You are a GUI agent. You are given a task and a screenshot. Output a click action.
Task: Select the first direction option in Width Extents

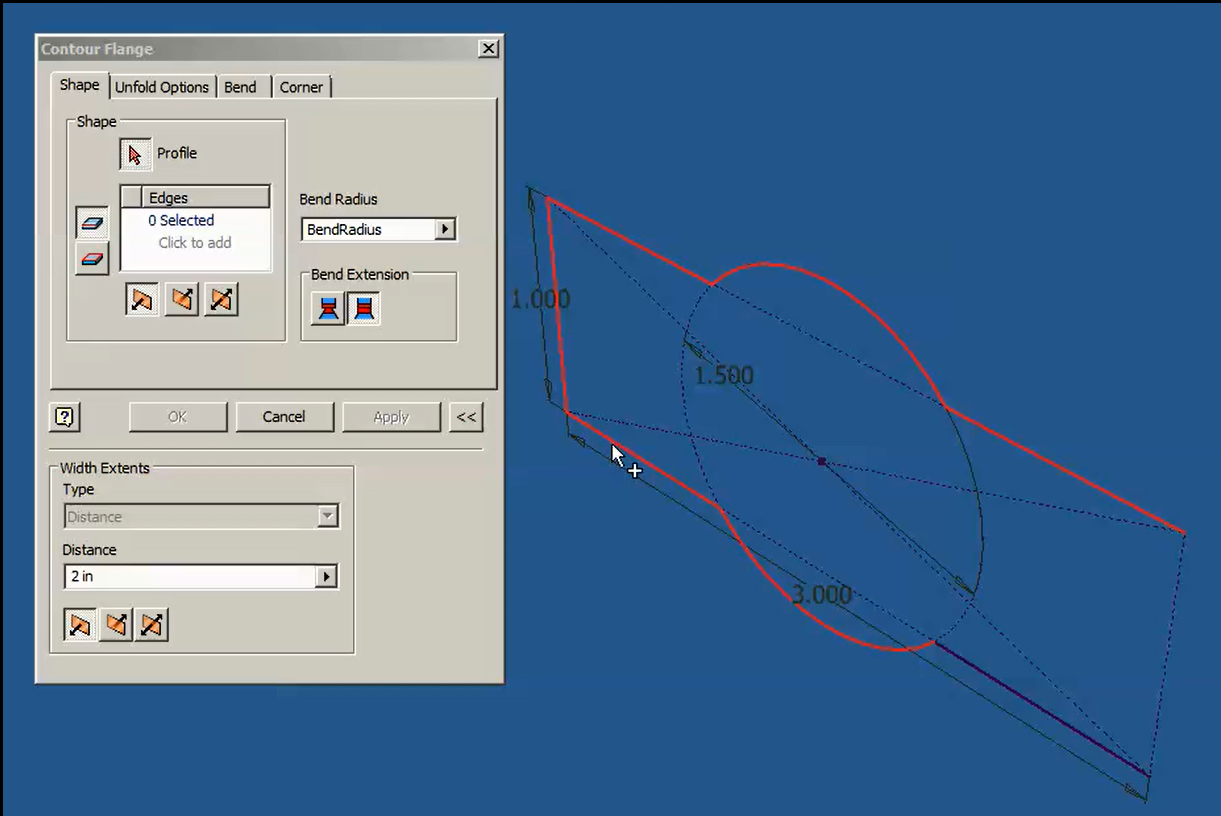(x=81, y=623)
